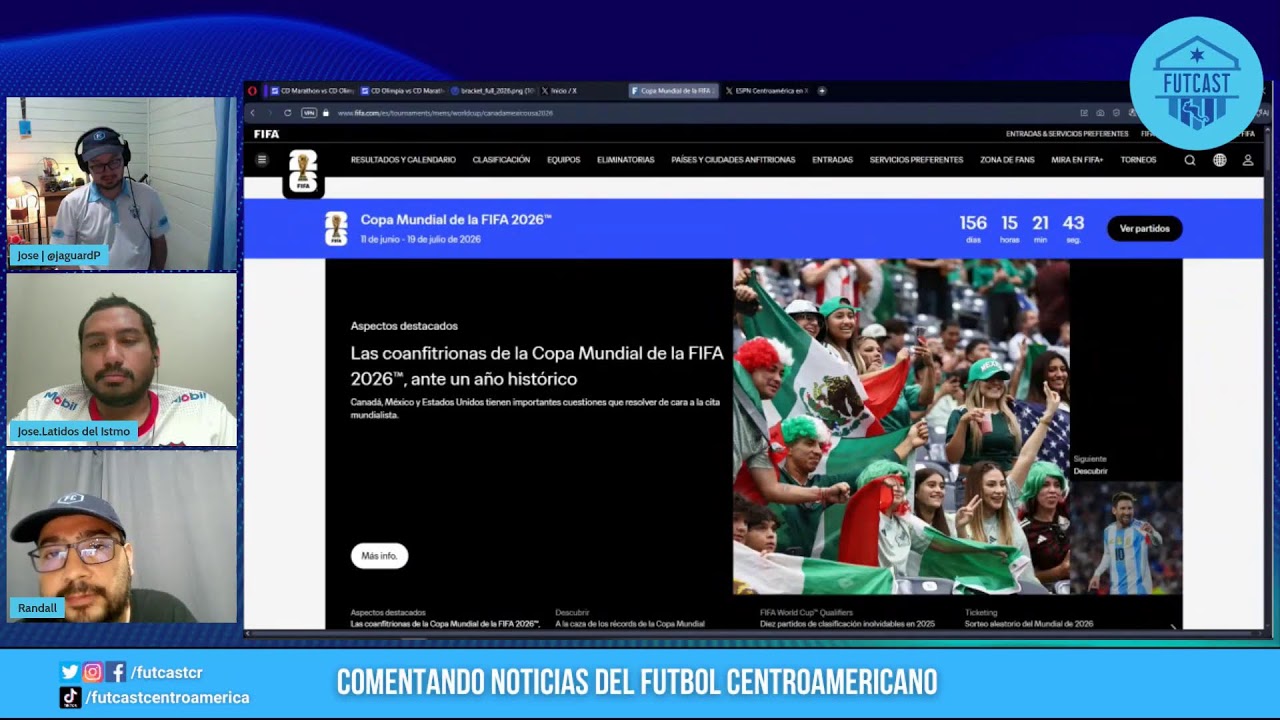Open the Clasificación menu item
This screenshot has height=720, width=1280.
point(501,160)
